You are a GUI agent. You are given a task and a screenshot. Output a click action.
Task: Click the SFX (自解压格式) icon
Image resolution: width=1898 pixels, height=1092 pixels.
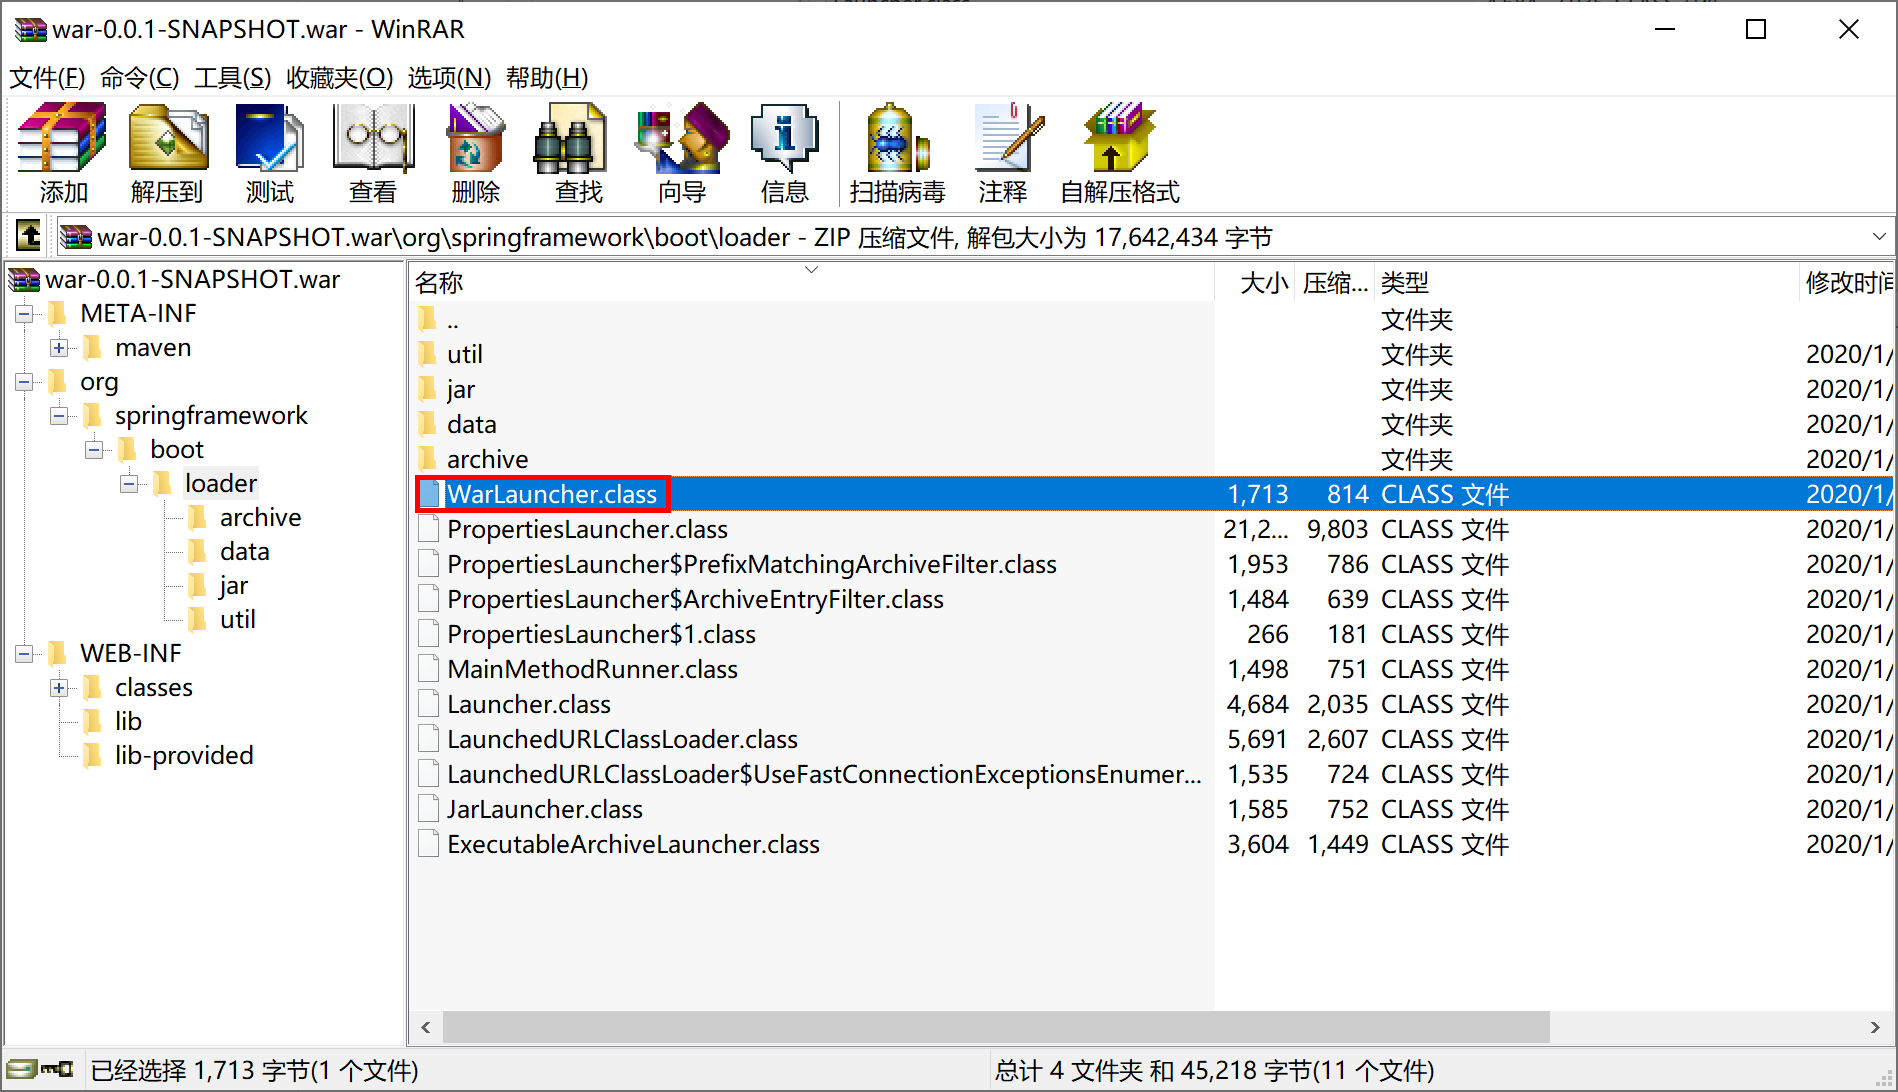point(1120,138)
